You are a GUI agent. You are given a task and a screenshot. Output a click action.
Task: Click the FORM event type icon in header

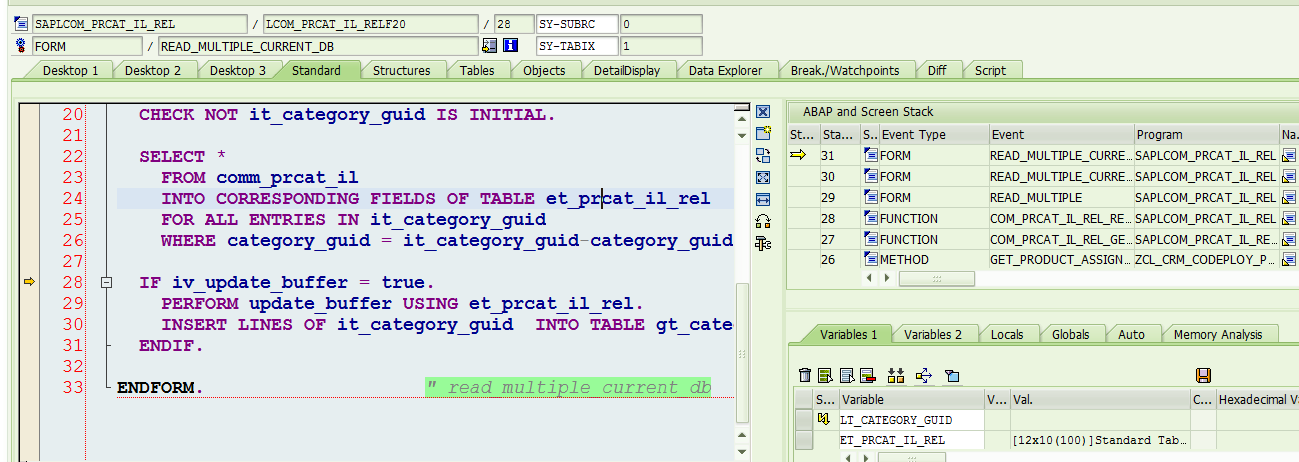pos(21,46)
